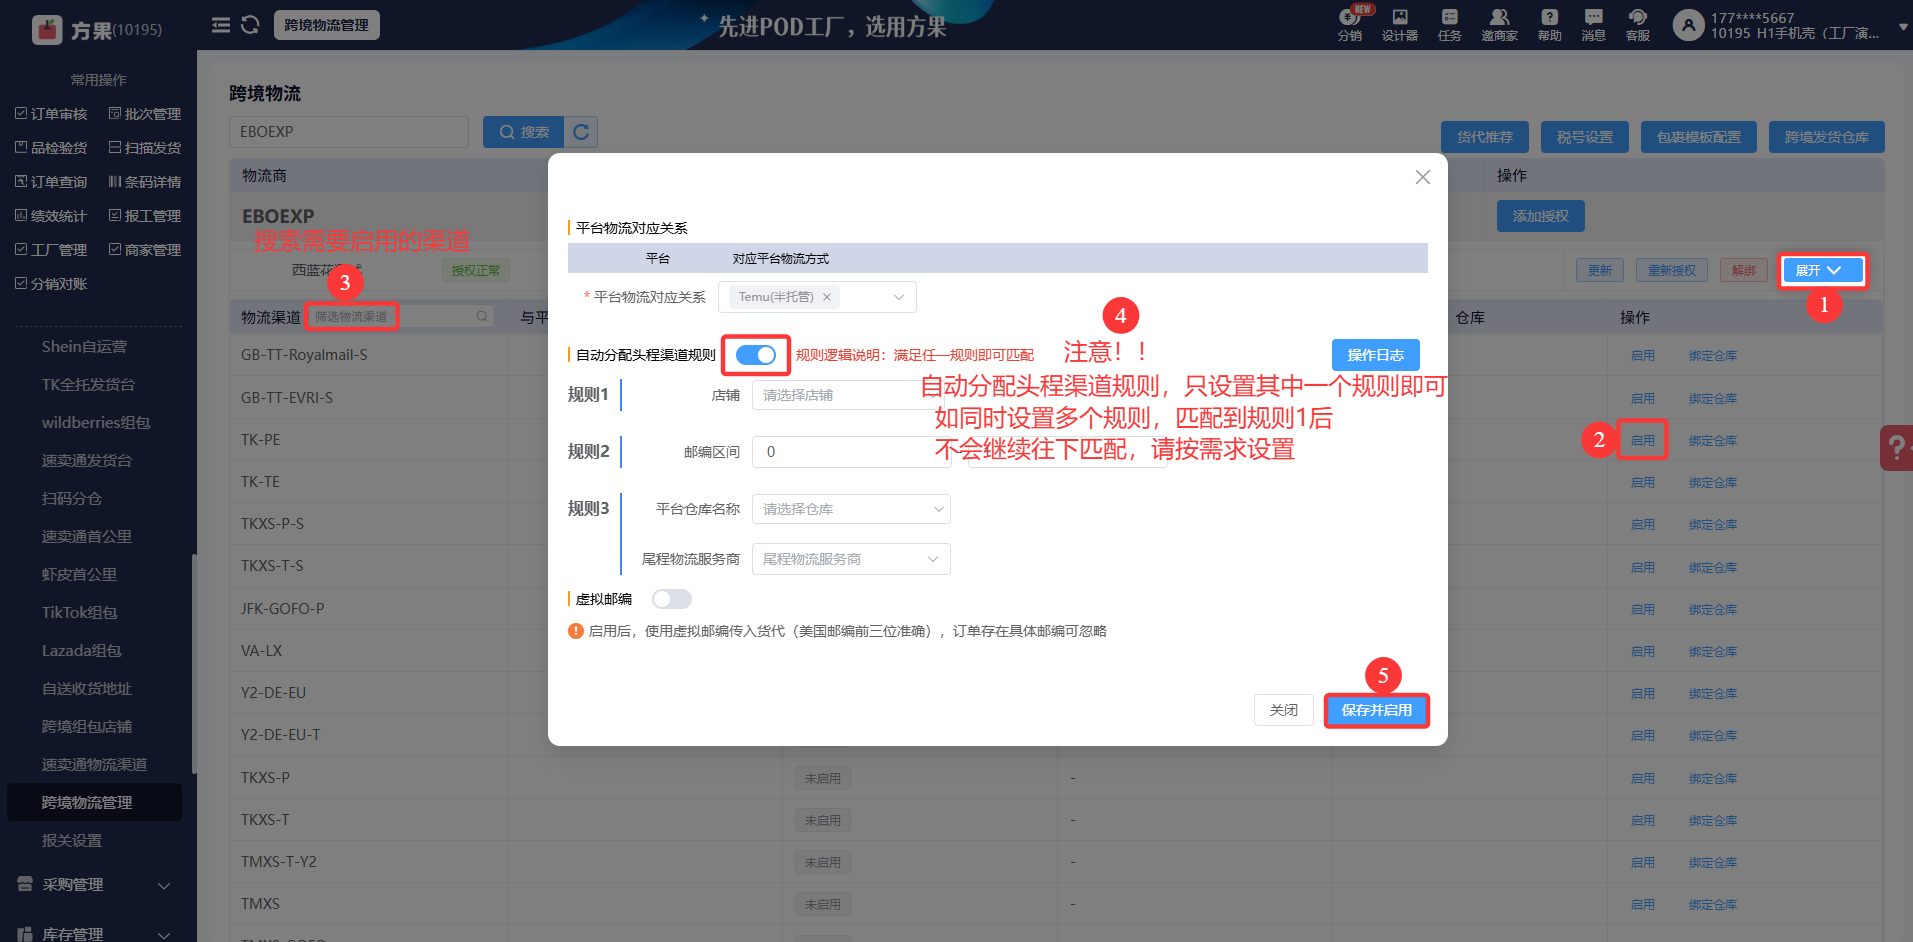The height and width of the screenshot is (942, 1913).
Task: Click the 未启用 status of the TKXS-T row
Action: click(x=822, y=820)
